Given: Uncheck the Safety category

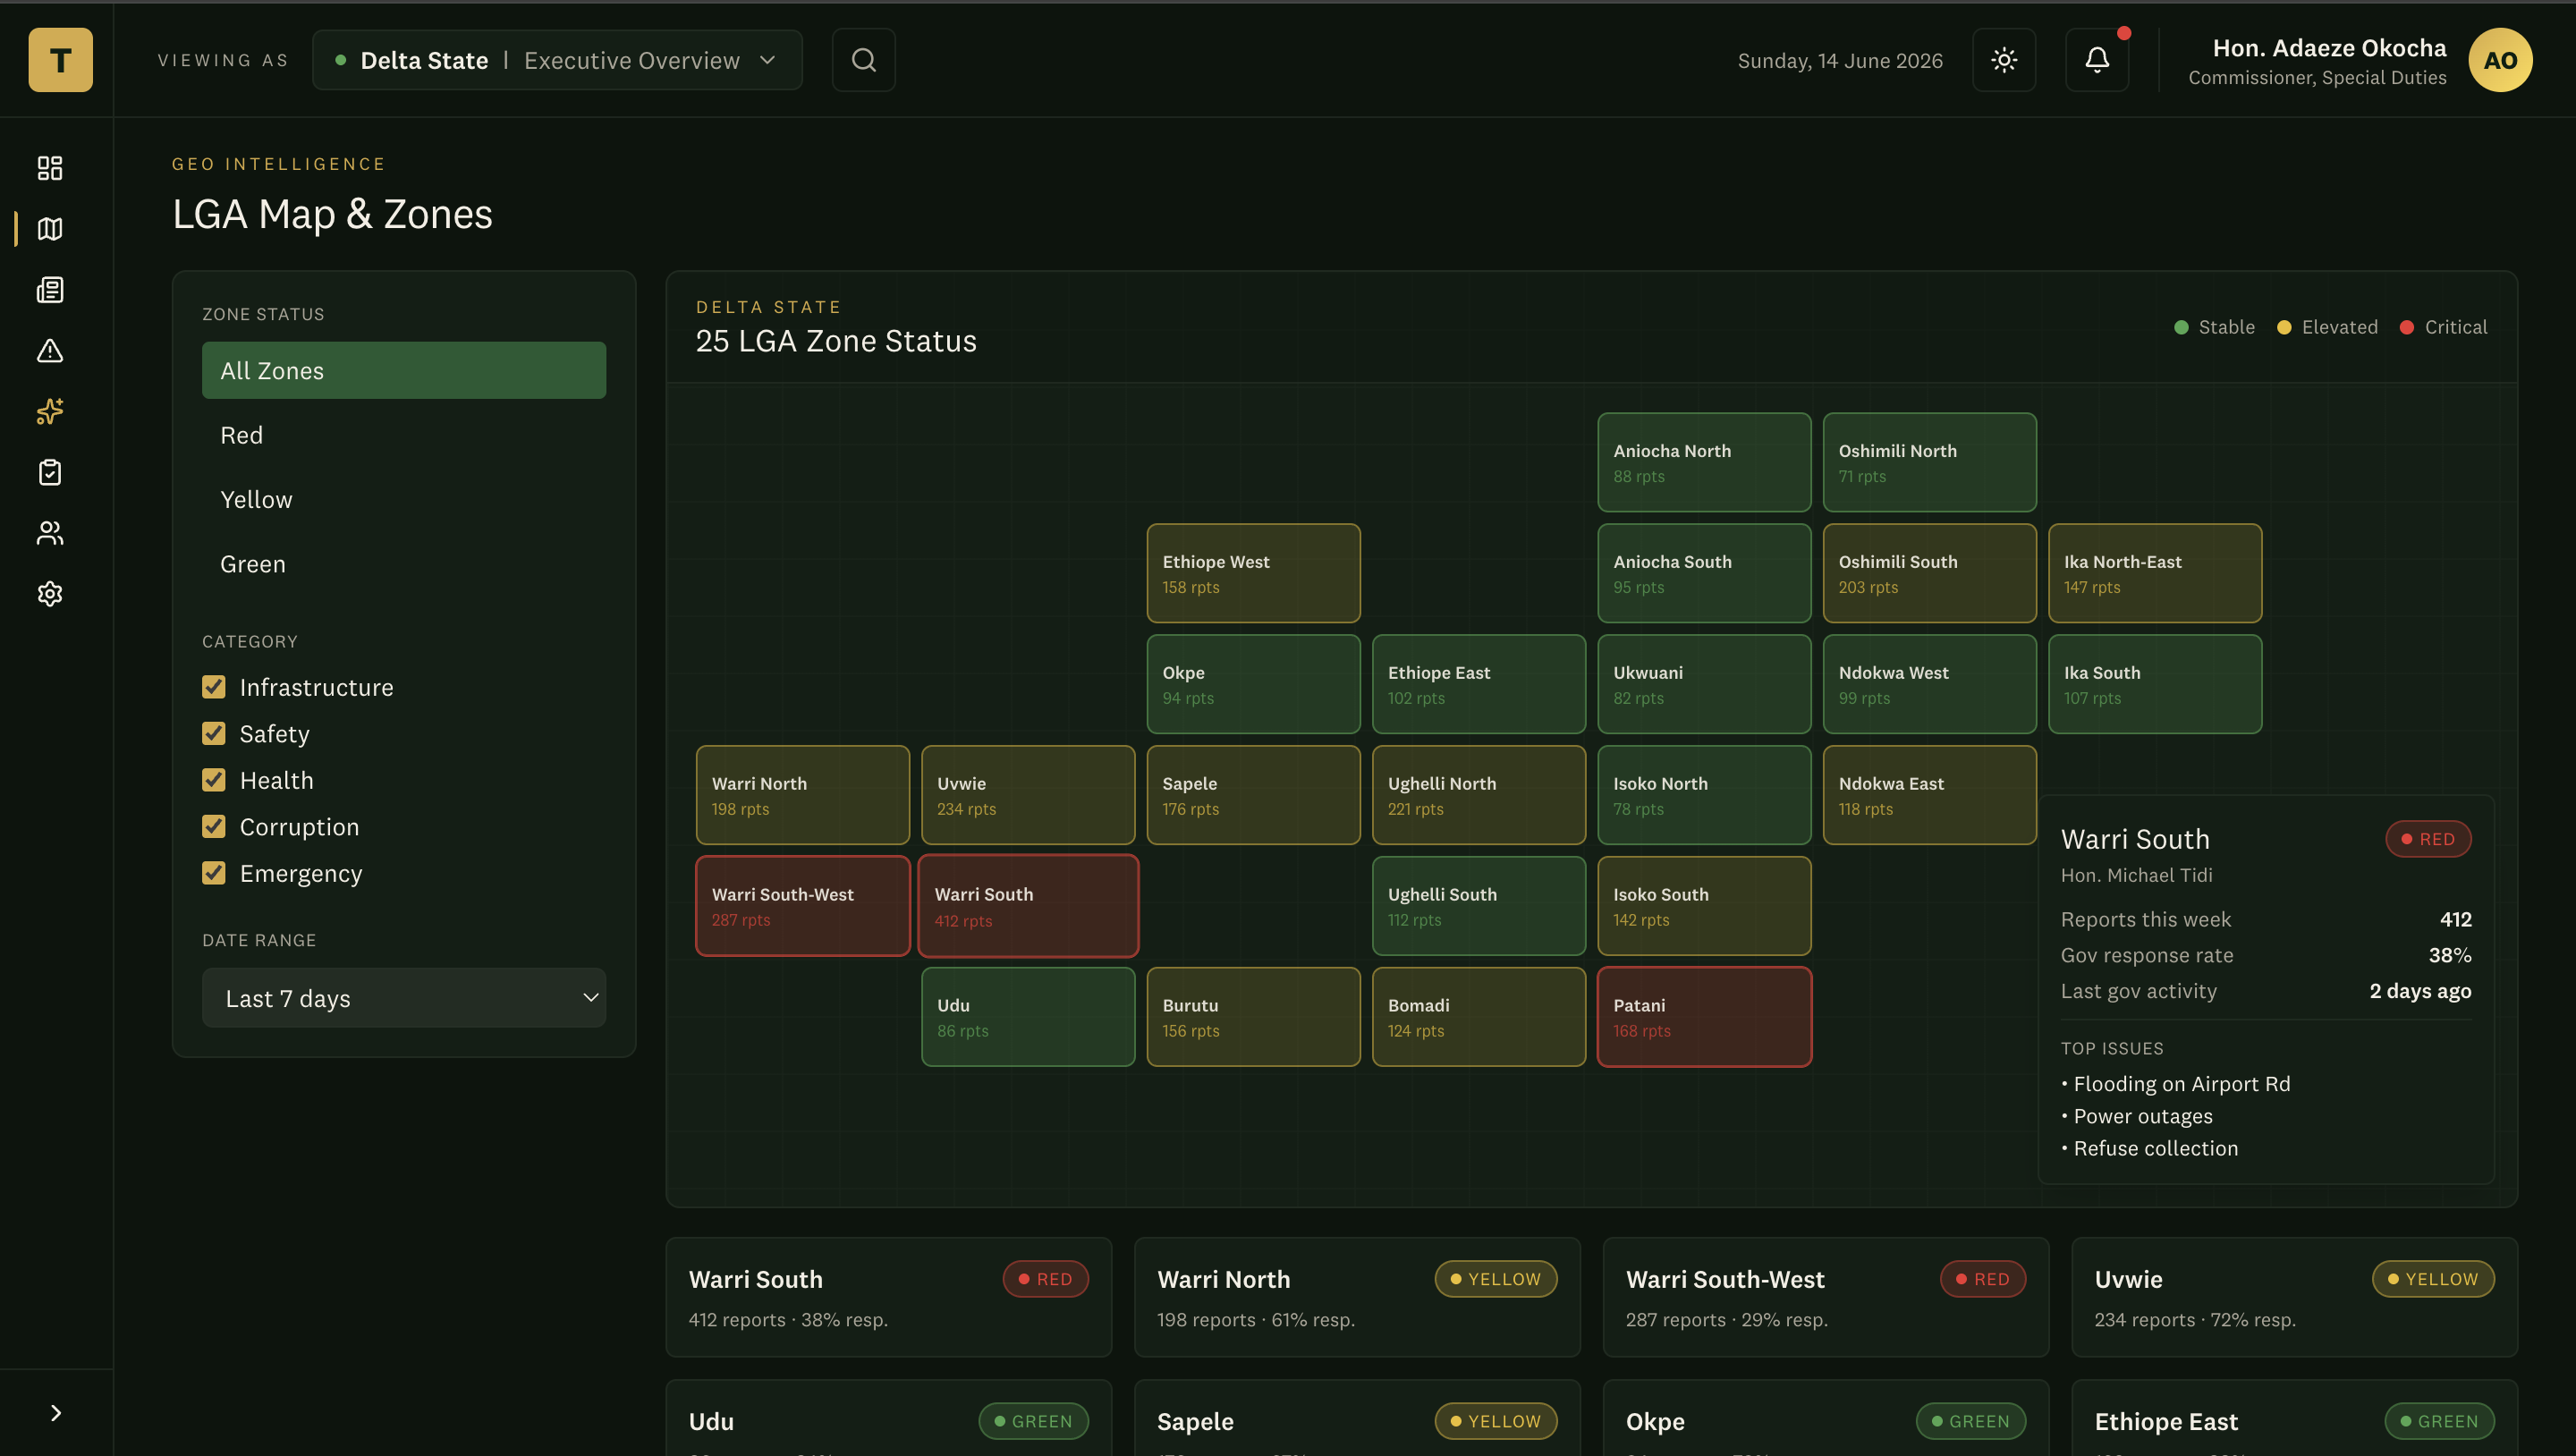Looking at the screenshot, I should (x=213, y=733).
